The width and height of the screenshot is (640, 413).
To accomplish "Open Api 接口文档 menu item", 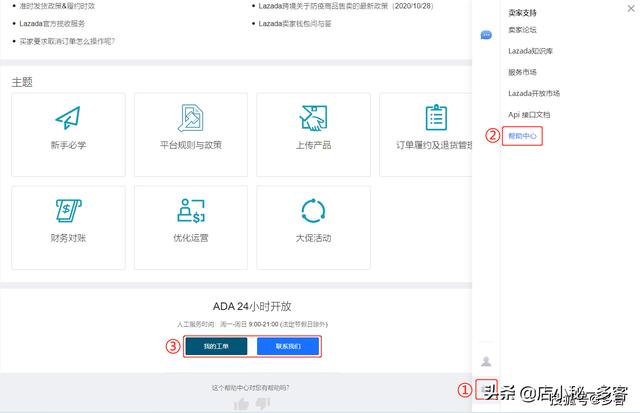I will coord(529,115).
